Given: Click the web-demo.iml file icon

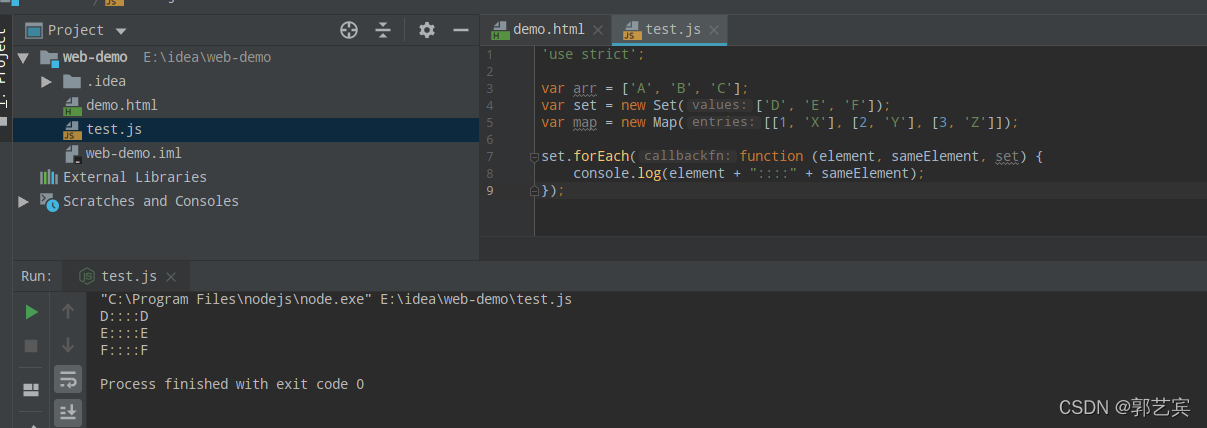Looking at the screenshot, I should pos(72,153).
